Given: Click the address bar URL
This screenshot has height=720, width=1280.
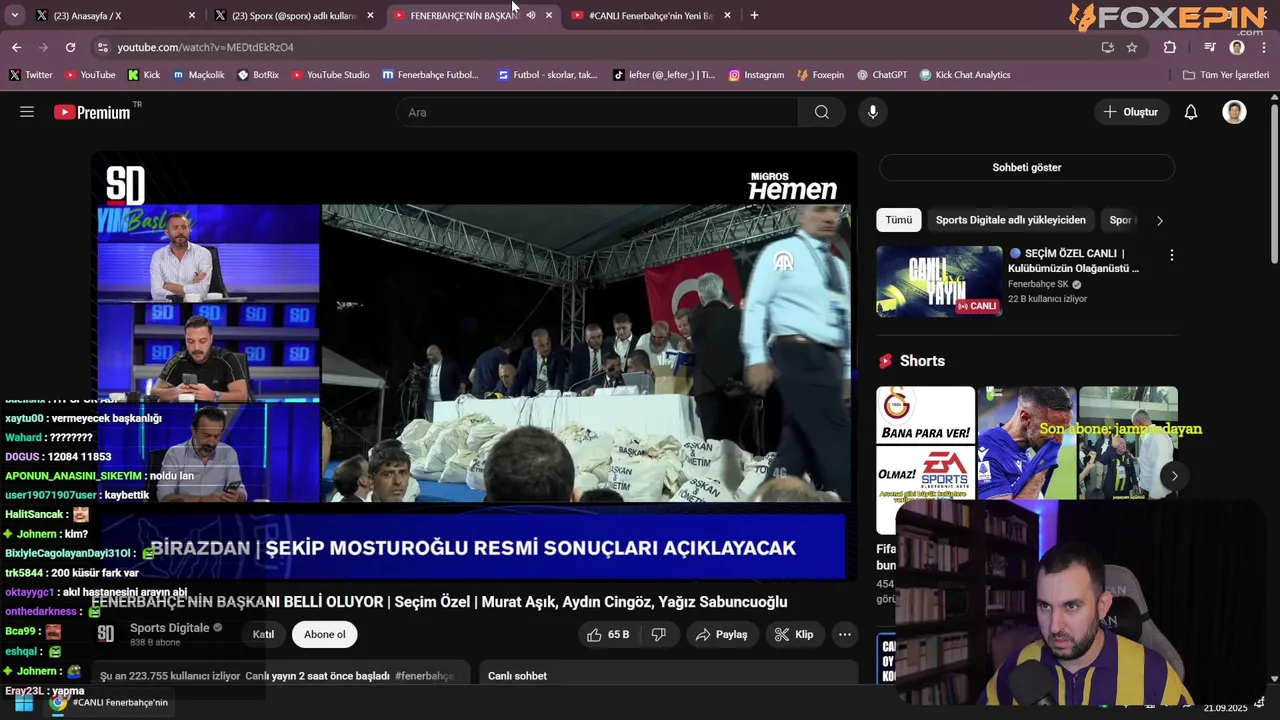Looking at the screenshot, I should (205, 47).
